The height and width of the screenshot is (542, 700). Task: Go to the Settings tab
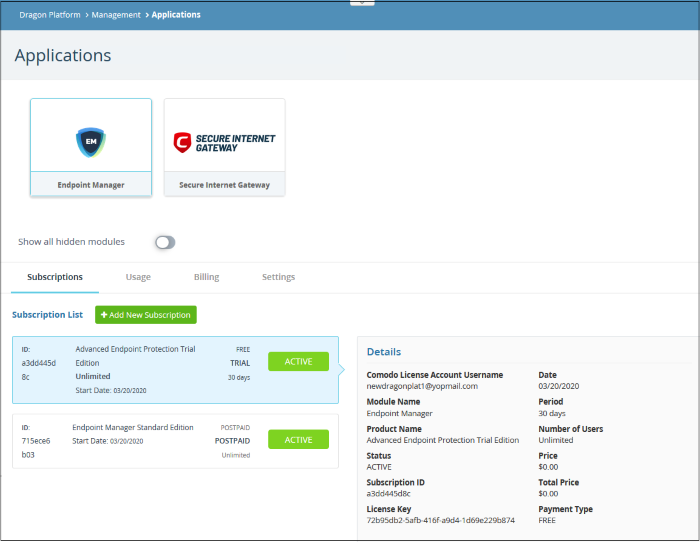(x=278, y=277)
